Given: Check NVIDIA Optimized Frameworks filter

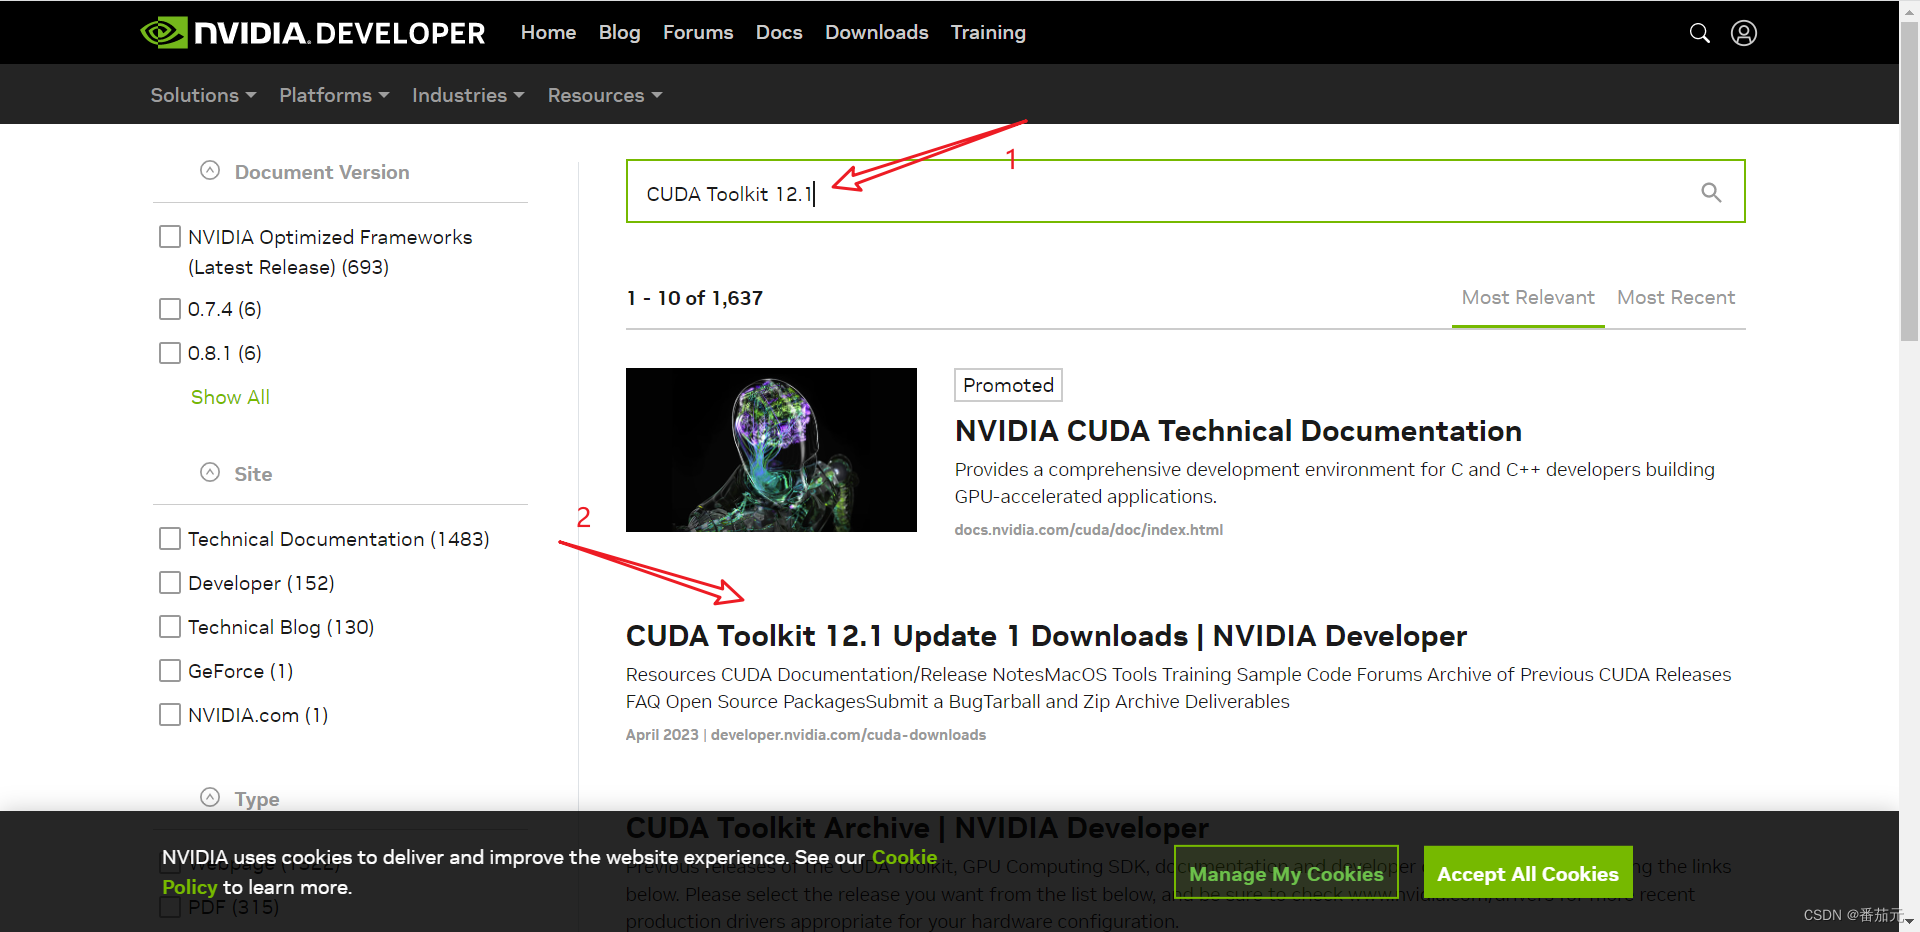Looking at the screenshot, I should 170,237.
